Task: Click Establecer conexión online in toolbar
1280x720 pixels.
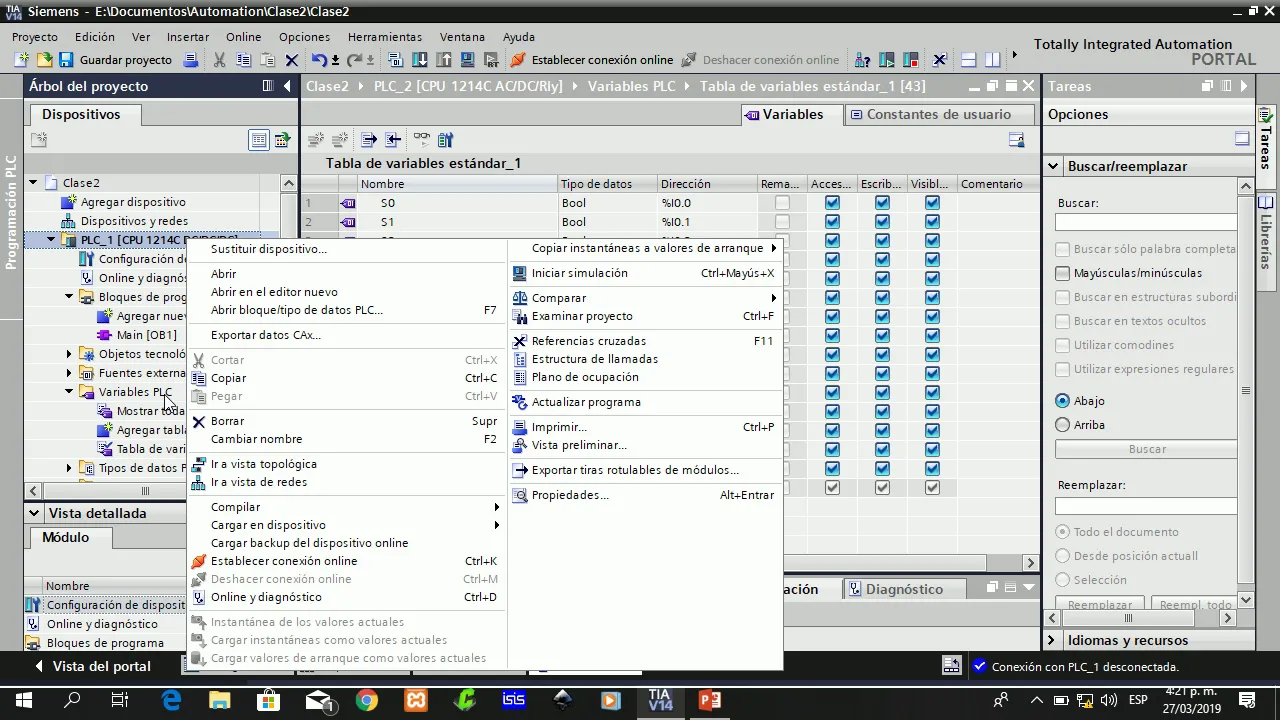Action: click(591, 60)
